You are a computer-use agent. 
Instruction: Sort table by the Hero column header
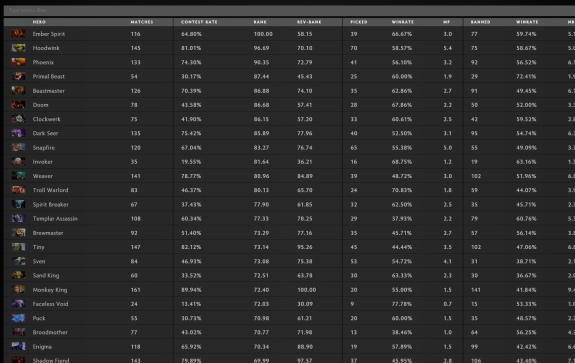click(x=39, y=22)
